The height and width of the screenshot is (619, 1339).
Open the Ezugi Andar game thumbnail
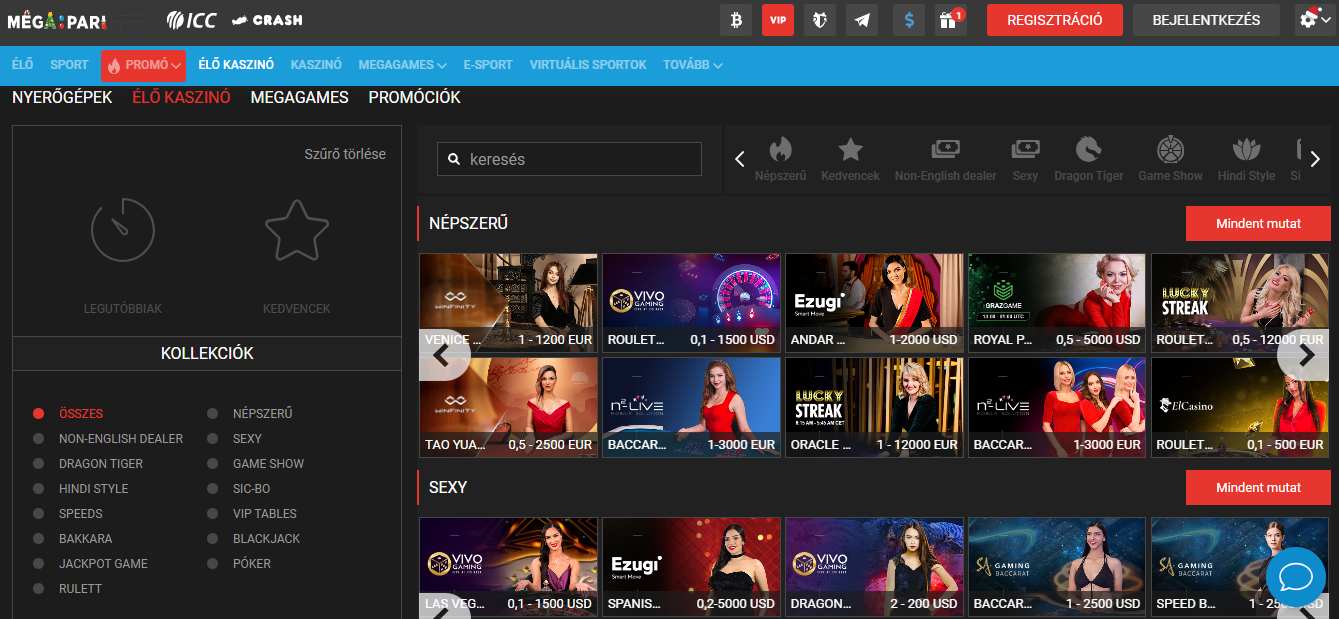point(875,303)
